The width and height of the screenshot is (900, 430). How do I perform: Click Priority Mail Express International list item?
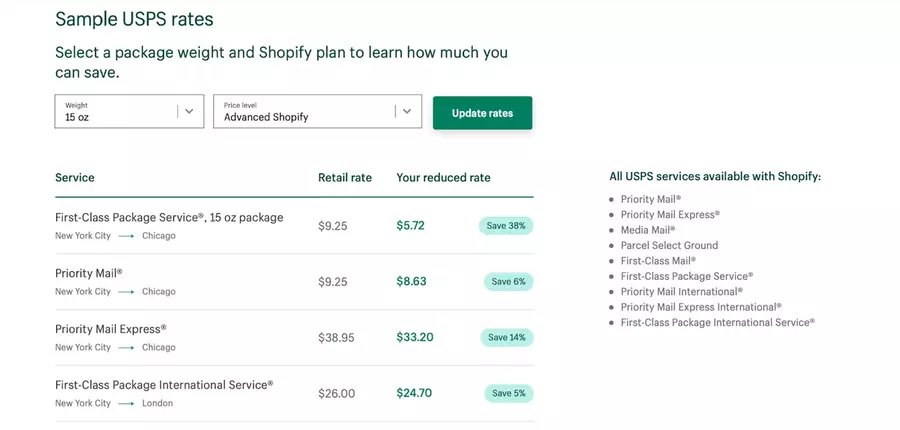[x=700, y=307]
